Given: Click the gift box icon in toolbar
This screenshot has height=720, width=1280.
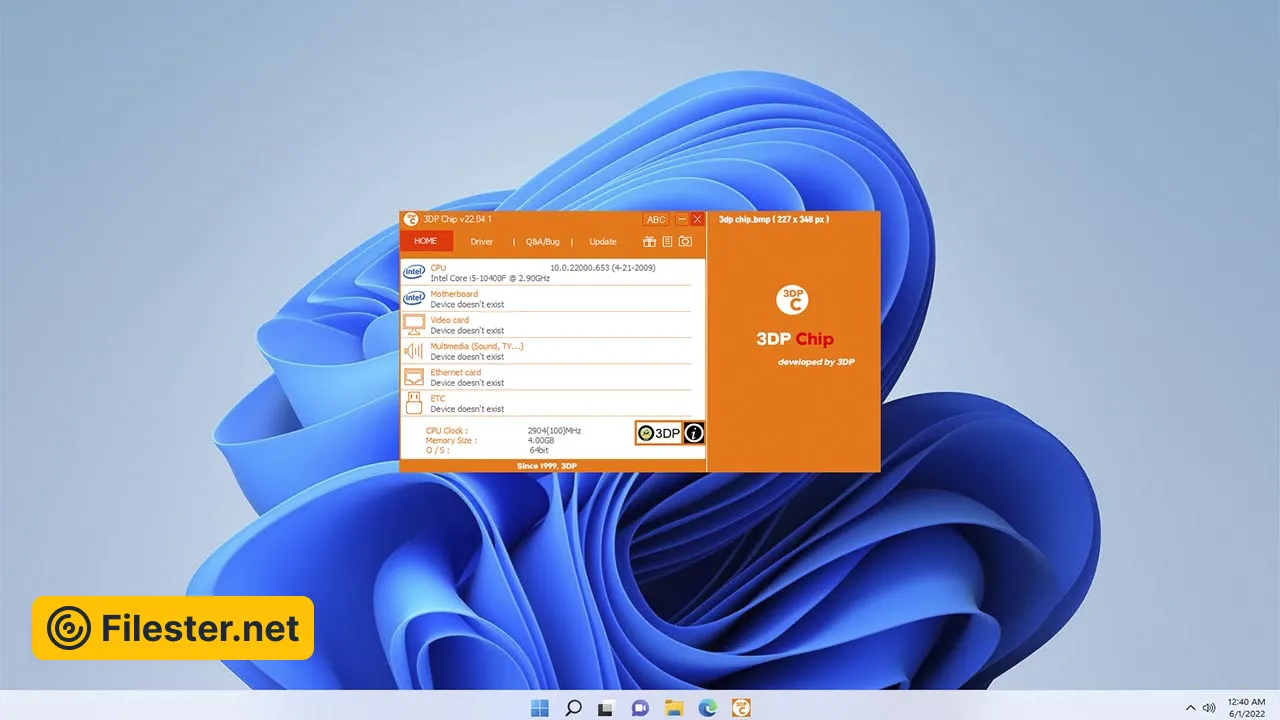Looking at the screenshot, I should pos(649,242).
